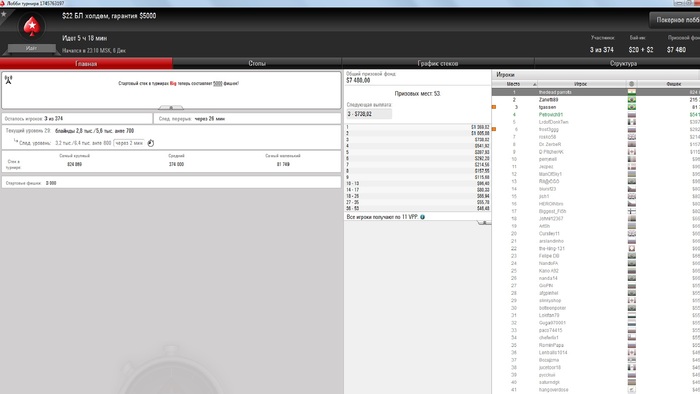Select player row ManOfSky1
This screenshot has width=700, height=394.
coord(596,174)
